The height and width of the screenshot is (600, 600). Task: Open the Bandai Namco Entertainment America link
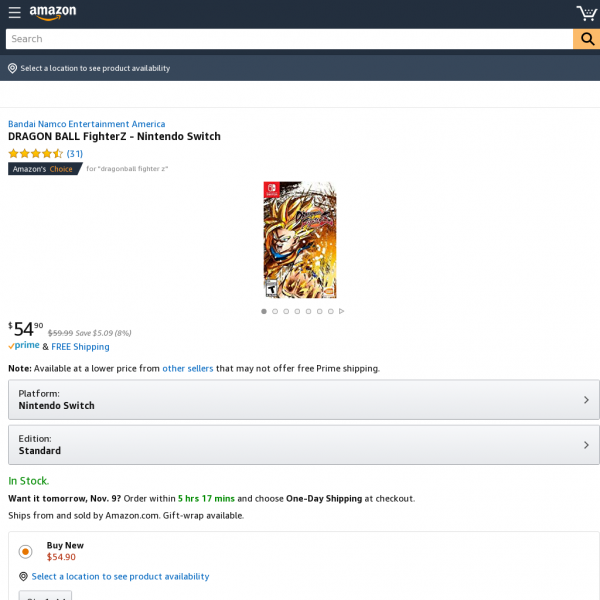pos(86,124)
